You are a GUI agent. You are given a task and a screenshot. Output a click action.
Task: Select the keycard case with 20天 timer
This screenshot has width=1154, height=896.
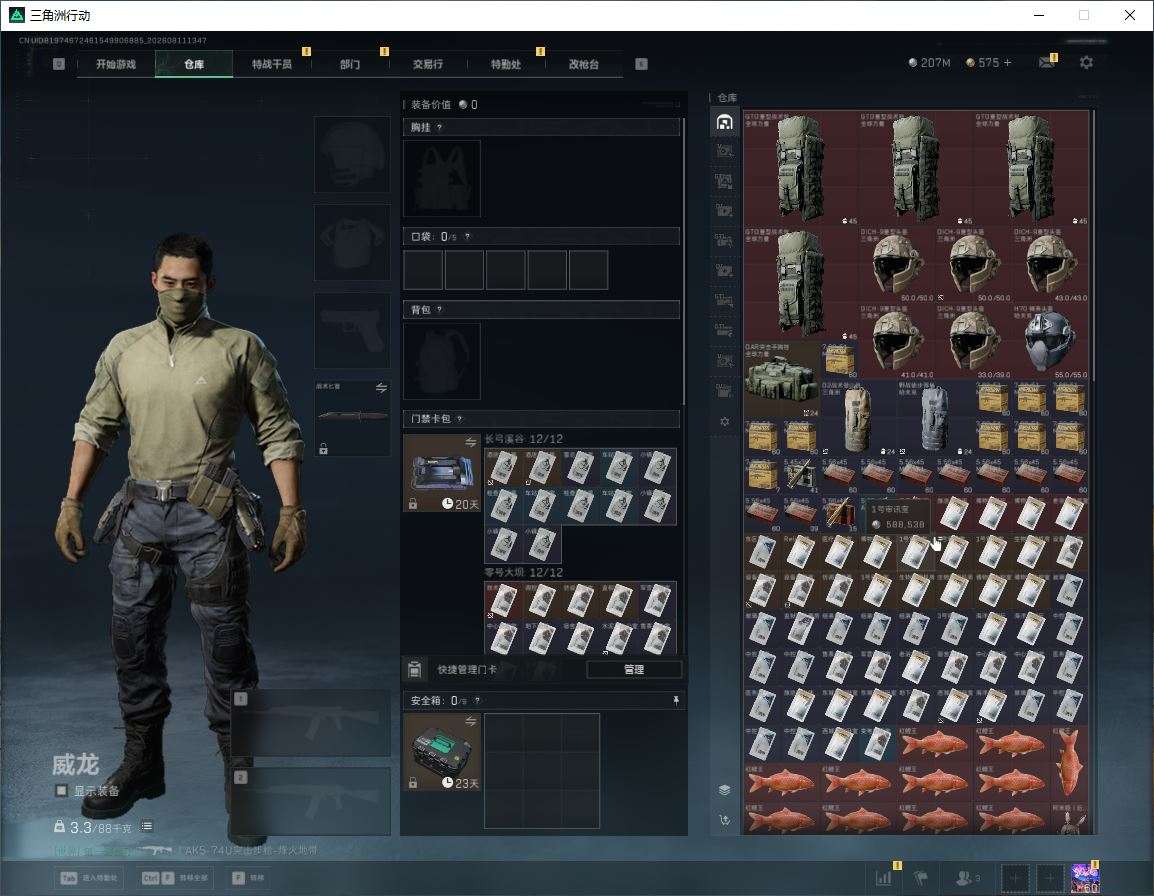click(442, 473)
